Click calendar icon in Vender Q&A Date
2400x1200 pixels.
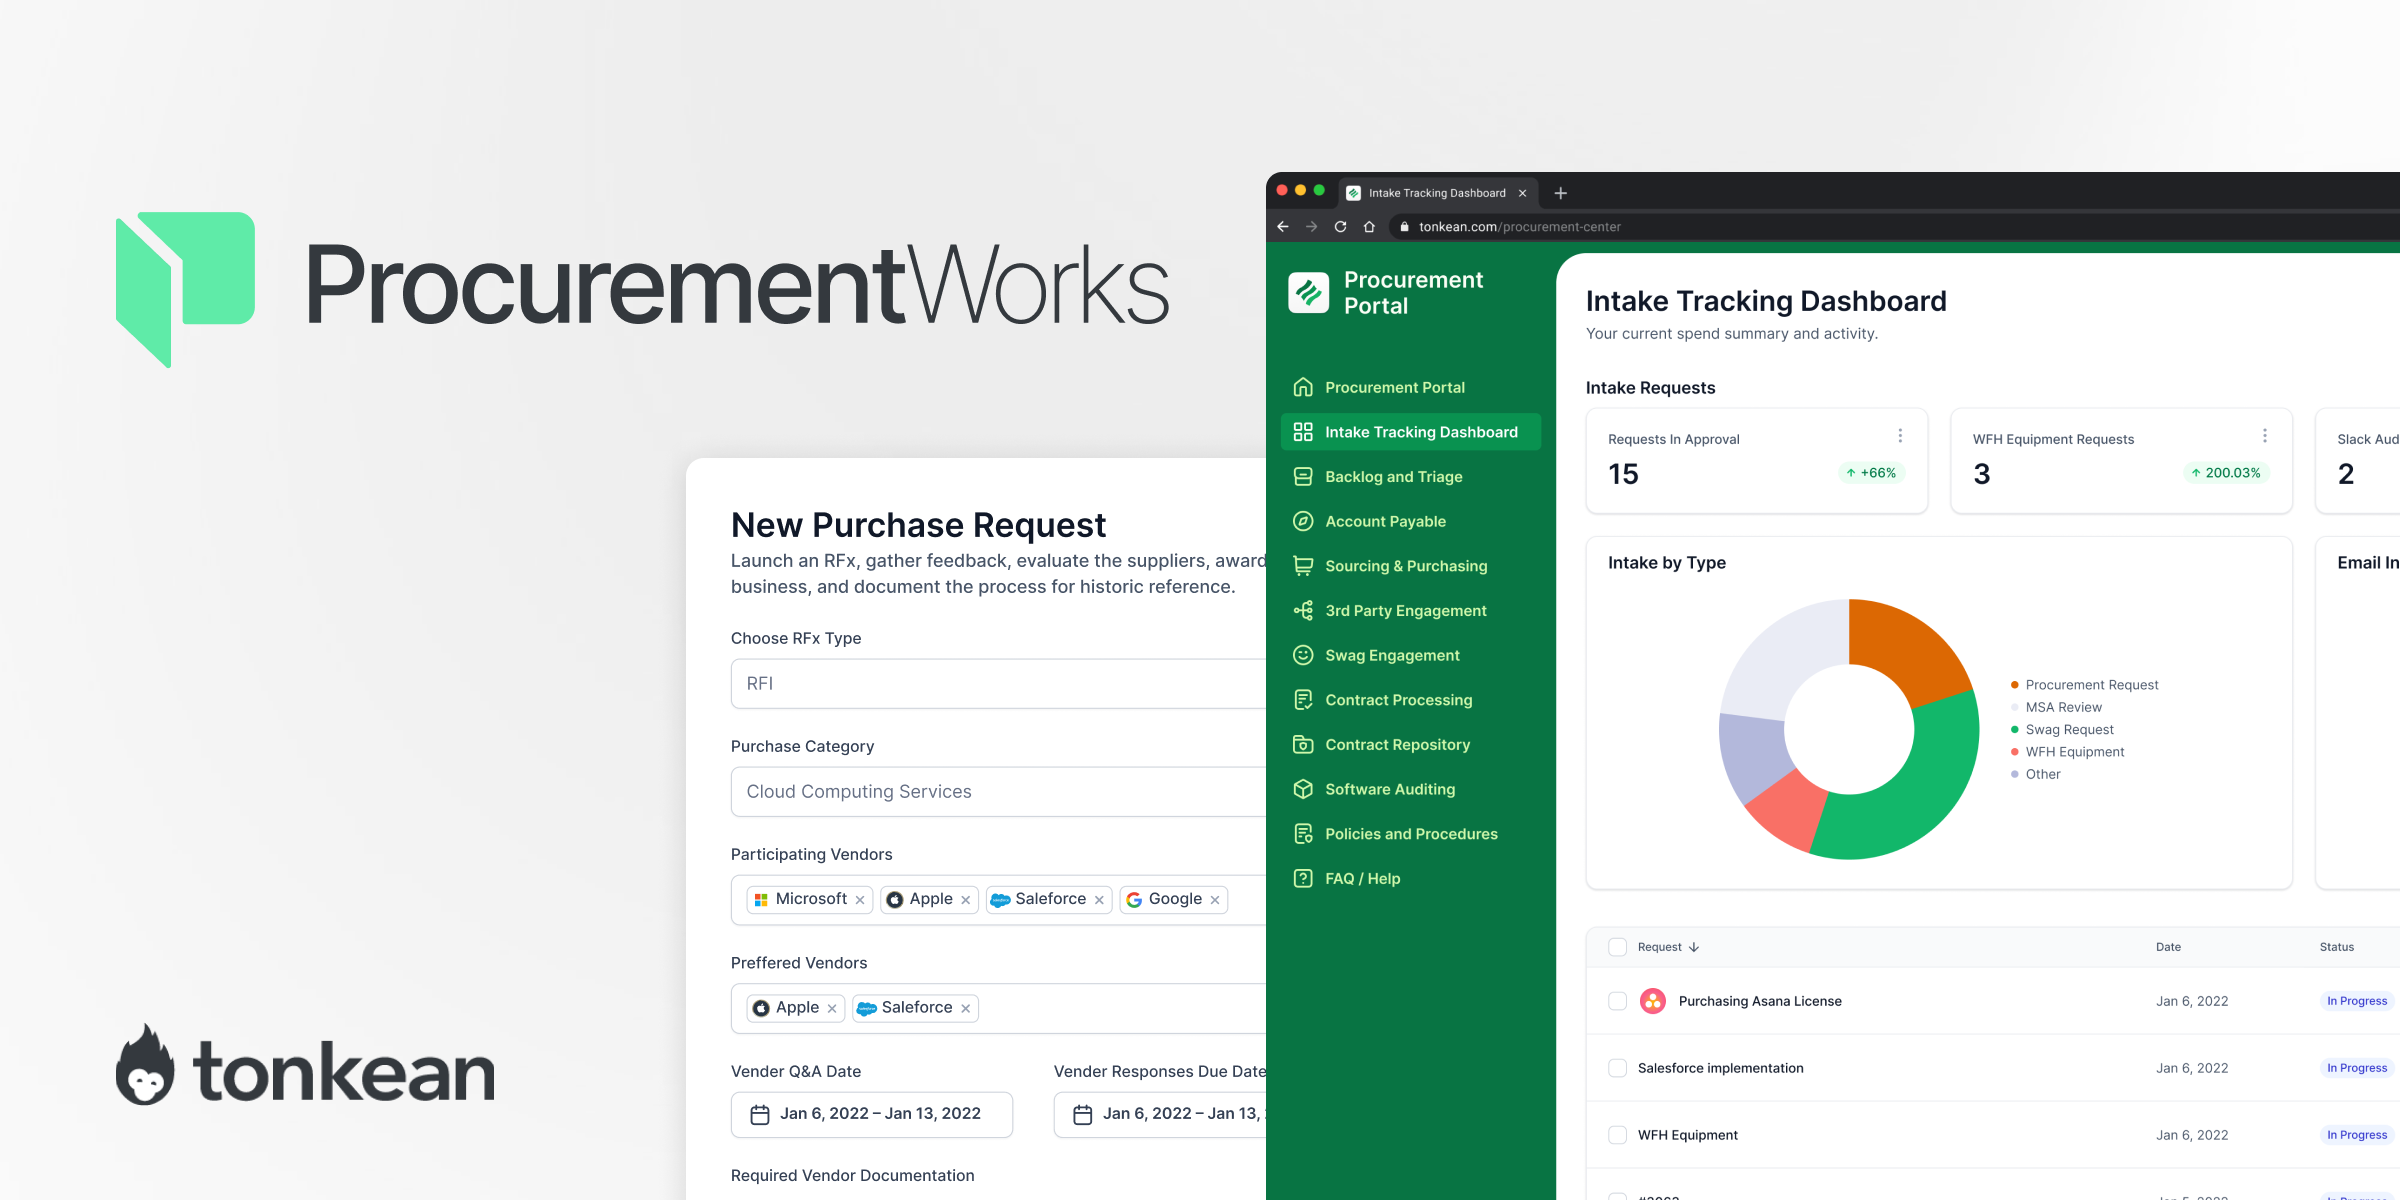760,1114
